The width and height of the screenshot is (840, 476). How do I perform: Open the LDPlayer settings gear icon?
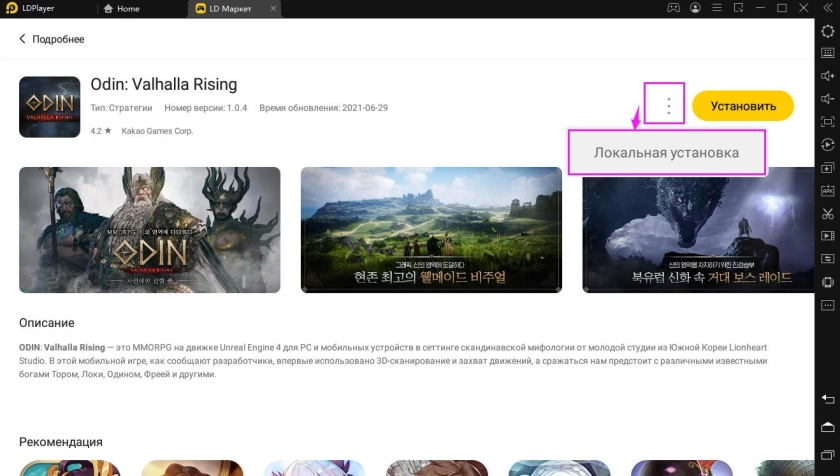[828, 31]
